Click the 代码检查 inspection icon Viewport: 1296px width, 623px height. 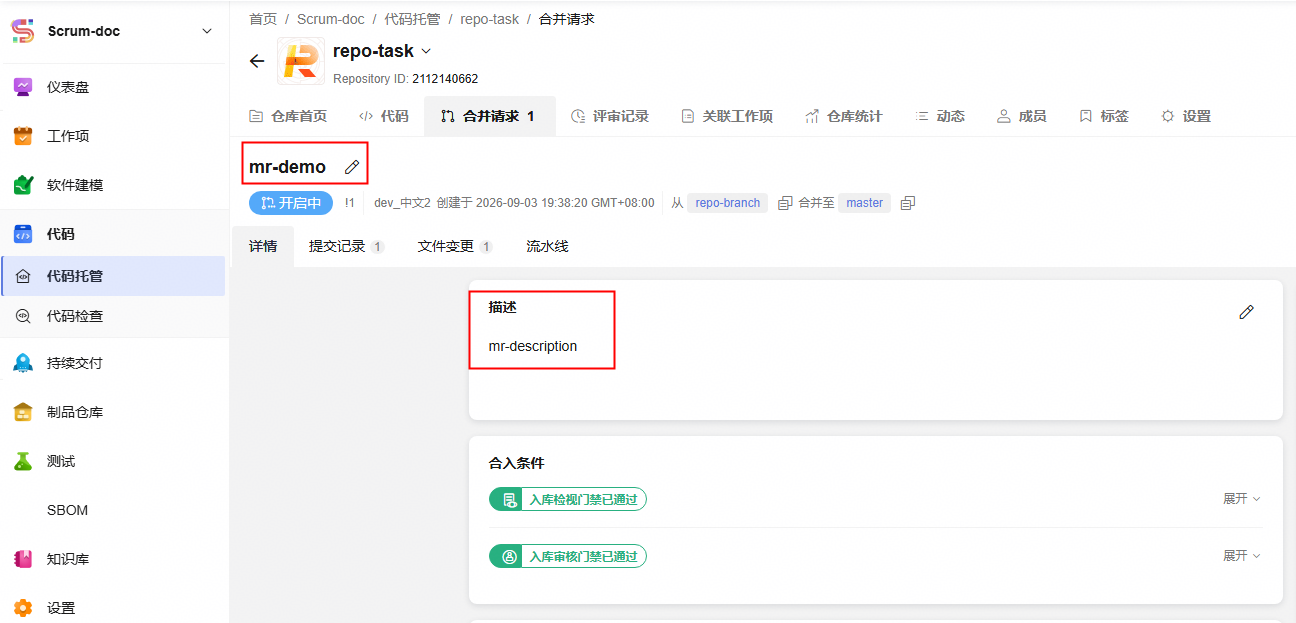tap(23, 316)
